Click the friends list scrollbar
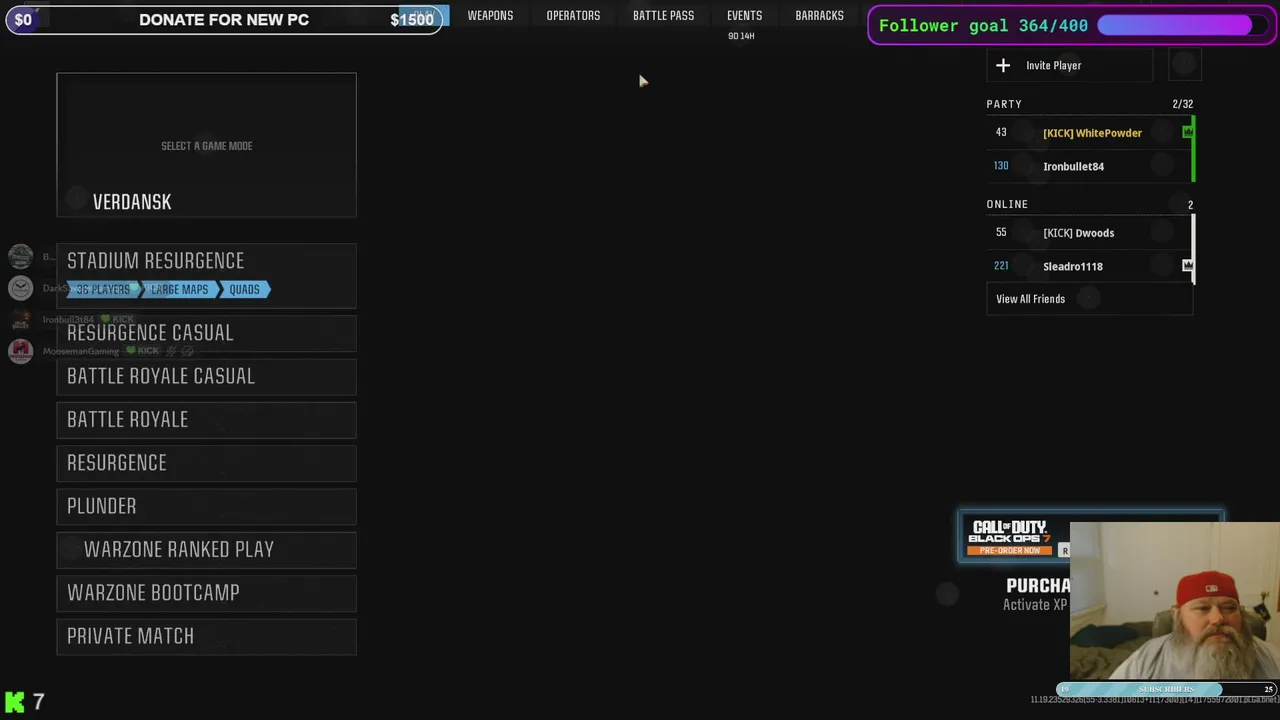This screenshot has width=1280, height=720. (1194, 248)
